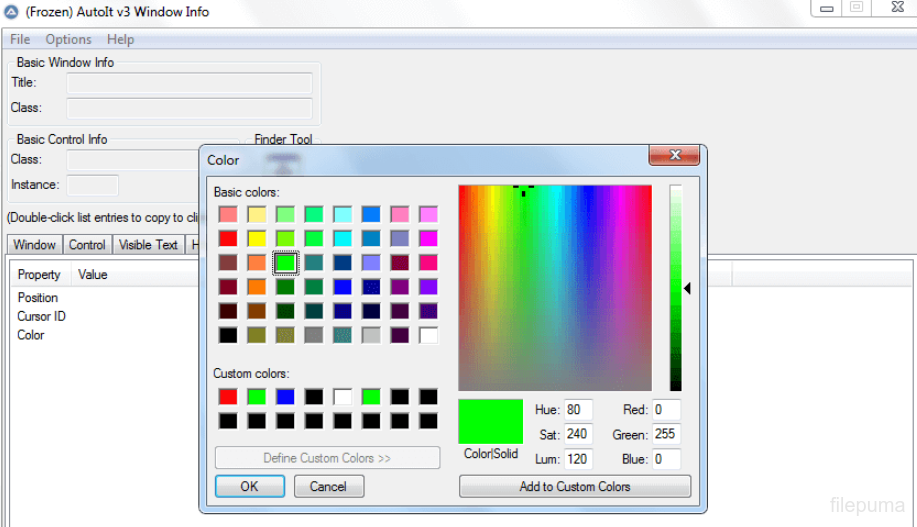Select the first red custom color swatch

point(228,397)
